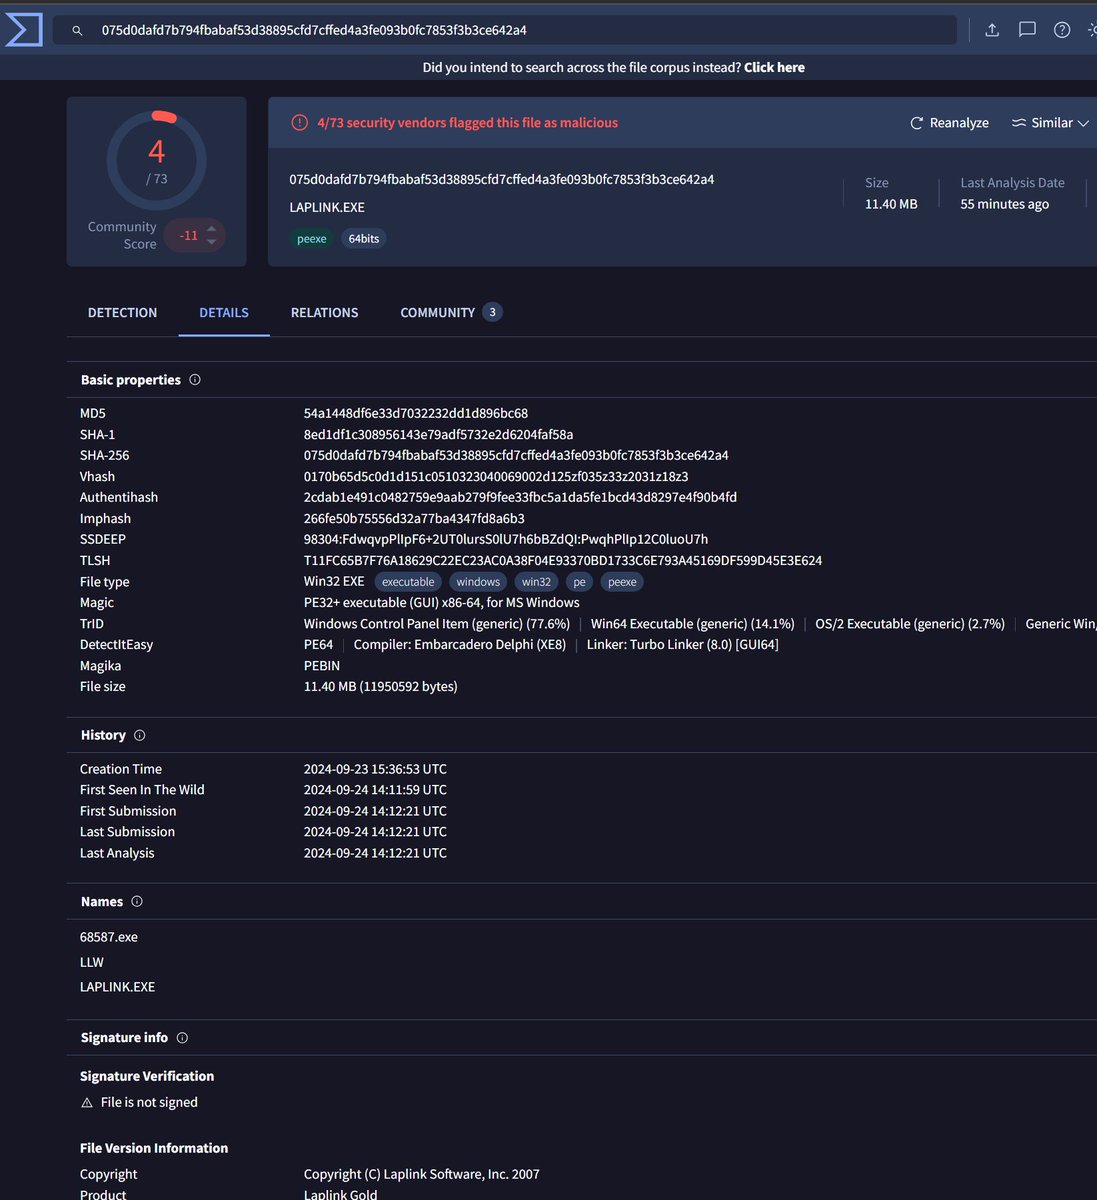Select the Vhash value
This screenshot has height=1200, width=1097.
496,477
